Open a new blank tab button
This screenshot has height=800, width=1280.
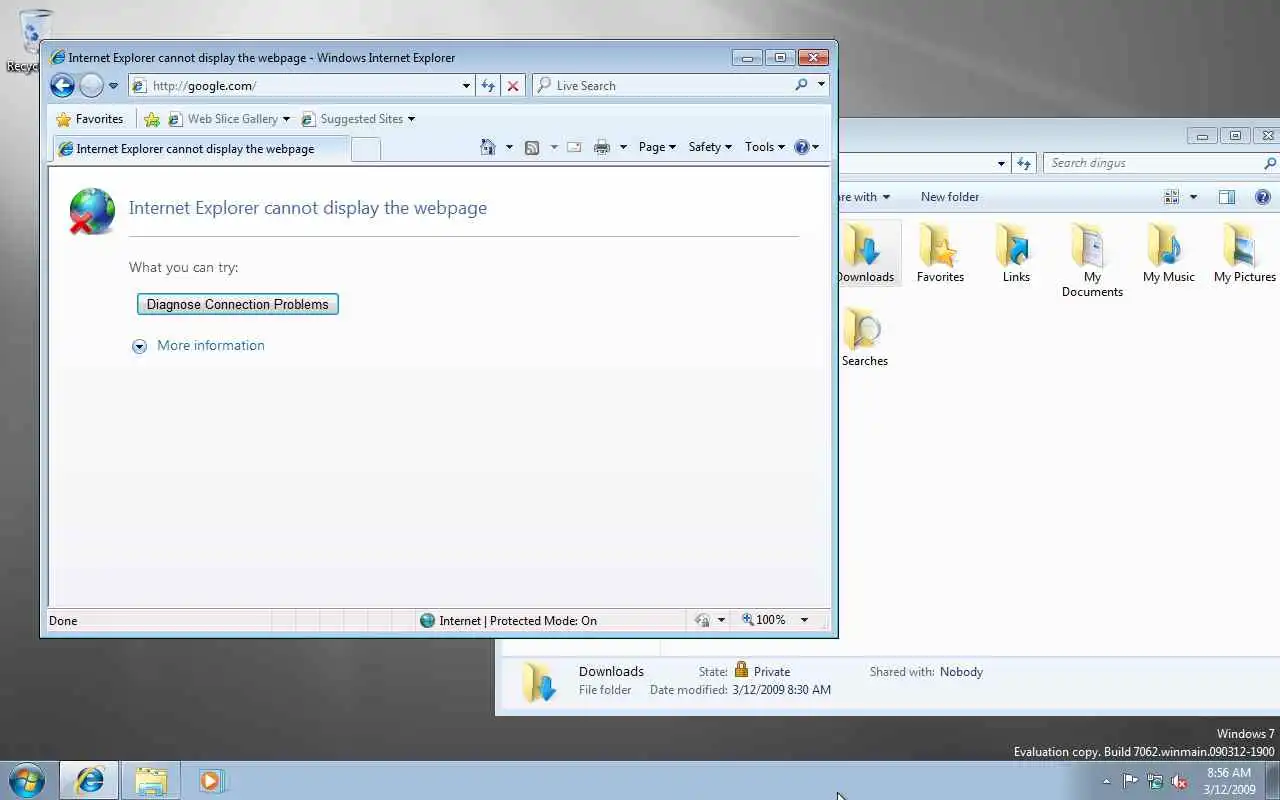pos(366,149)
